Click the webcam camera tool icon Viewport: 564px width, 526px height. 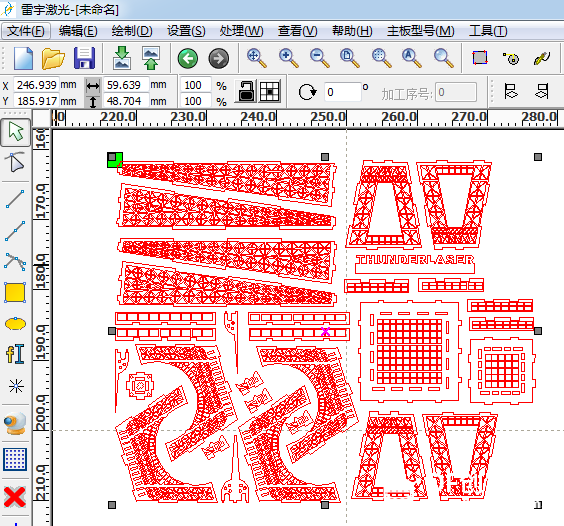(x=15, y=423)
